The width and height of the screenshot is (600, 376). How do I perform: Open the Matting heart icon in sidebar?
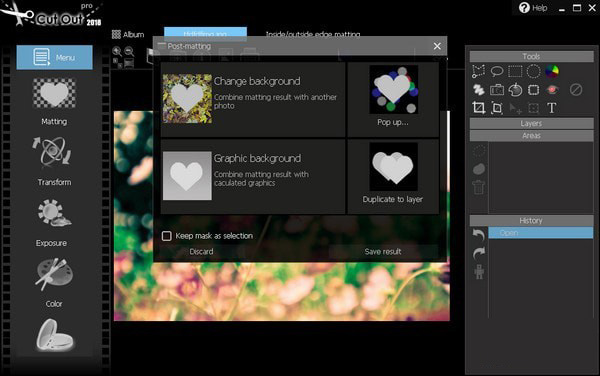coord(54,93)
